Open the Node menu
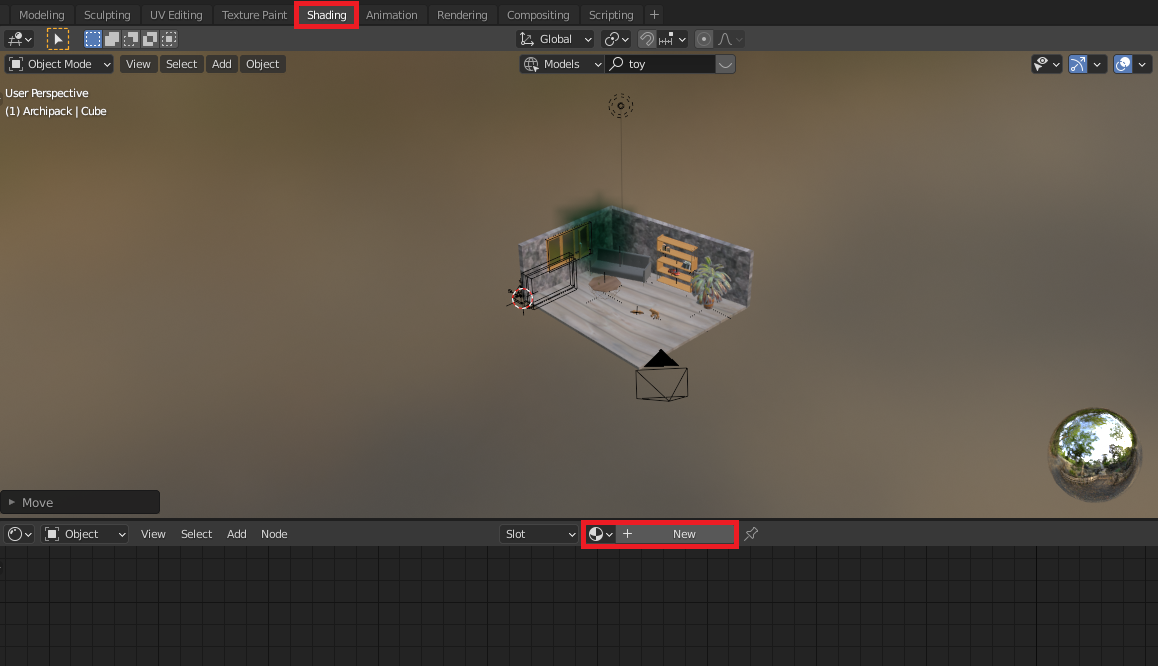1158x666 pixels. coord(274,534)
